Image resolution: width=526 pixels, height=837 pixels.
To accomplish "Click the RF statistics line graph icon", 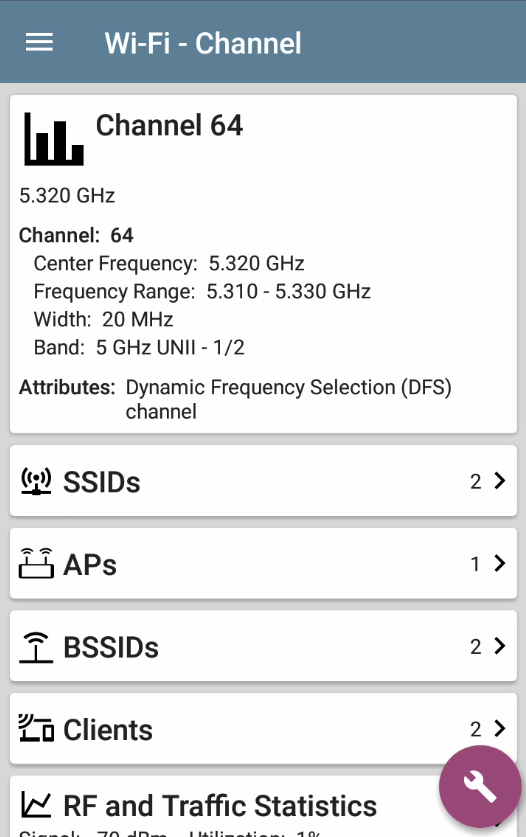I will point(36,805).
